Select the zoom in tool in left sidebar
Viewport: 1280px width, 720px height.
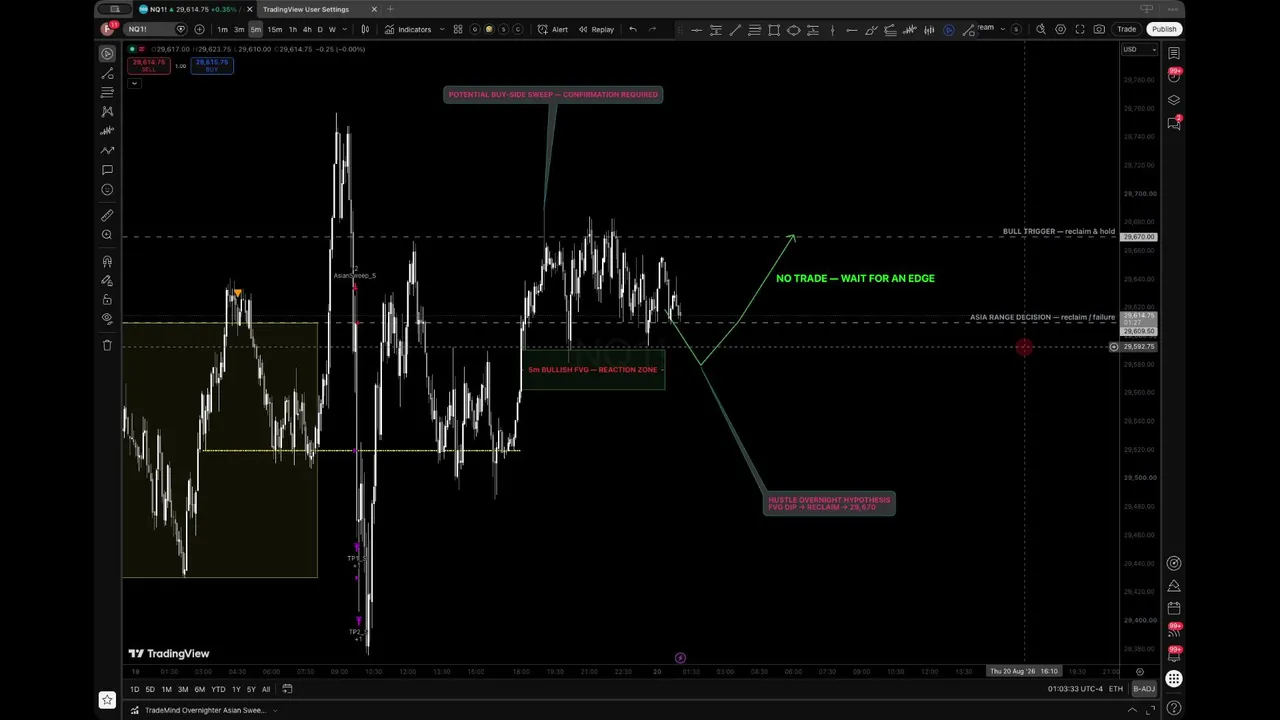pyautogui.click(x=107, y=235)
